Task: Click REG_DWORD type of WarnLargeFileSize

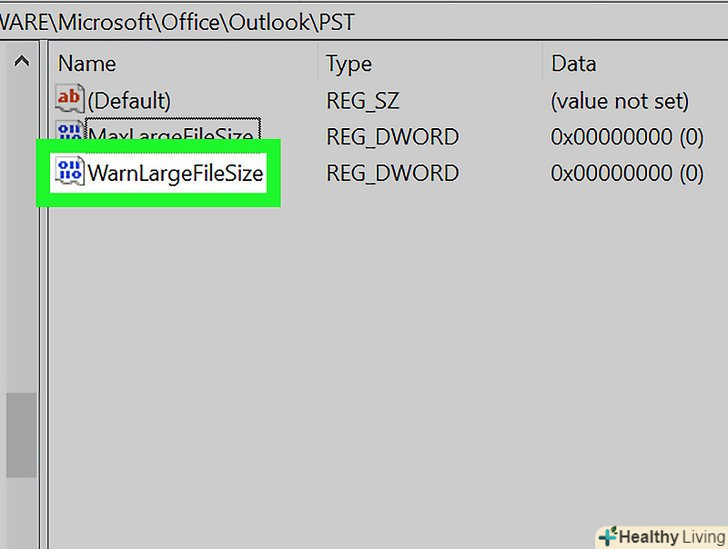Action: 392,173
